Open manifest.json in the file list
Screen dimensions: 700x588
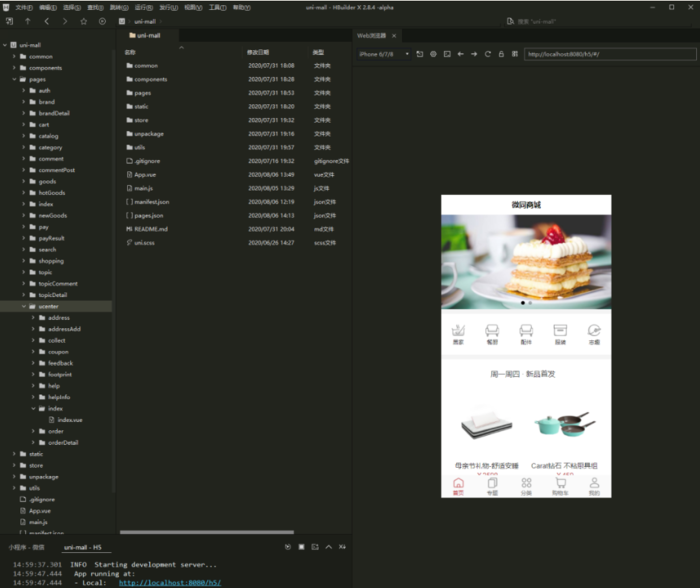pyautogui.click(x=151, y=202)
